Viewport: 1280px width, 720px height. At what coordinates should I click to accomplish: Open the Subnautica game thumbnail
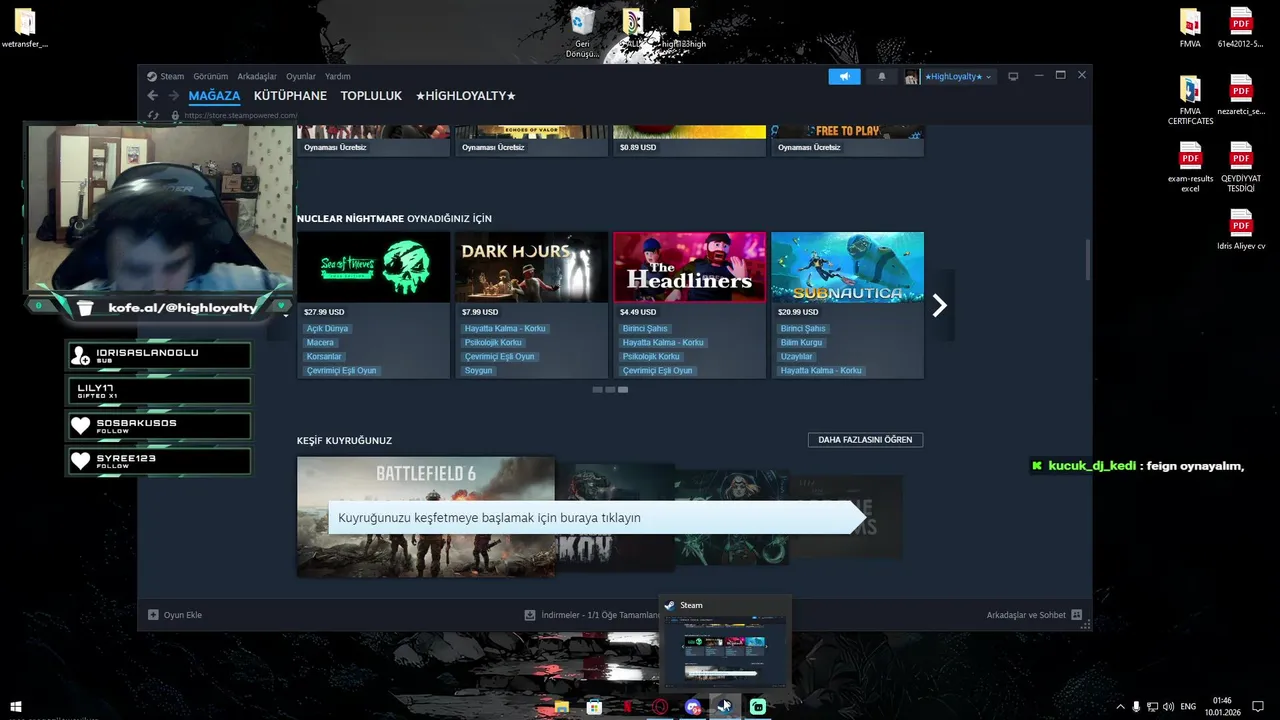click(847, 267)
